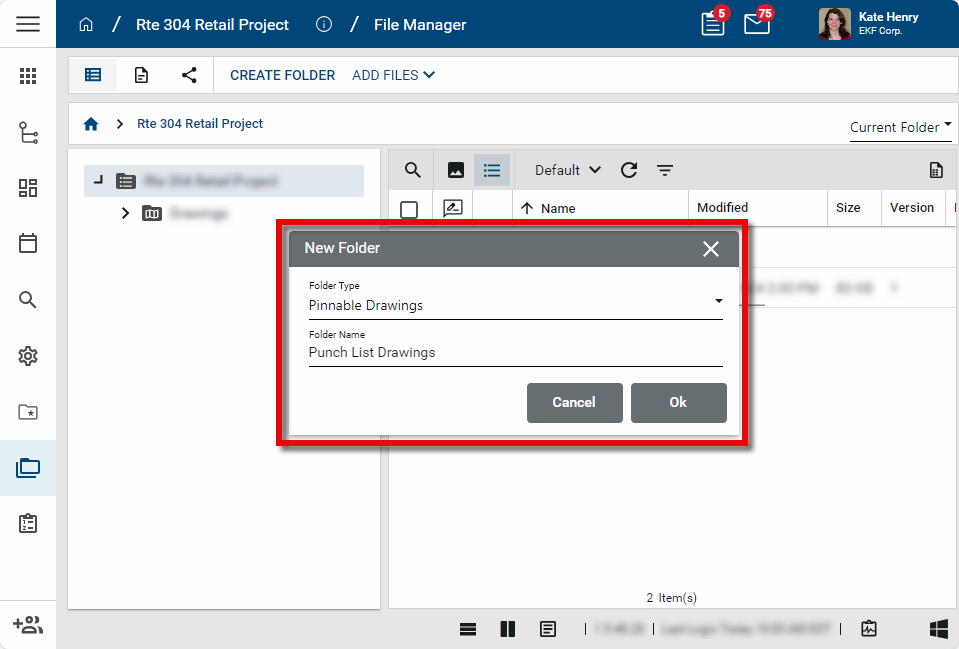
Task: Click the share icon in toolbar
Action: [189, 75]
